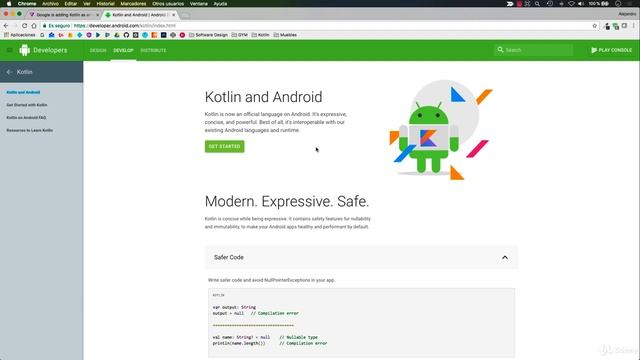
Task: Click the 'Modern. Expressive. Safe.' heading
Action: click(x=287, y=201)
